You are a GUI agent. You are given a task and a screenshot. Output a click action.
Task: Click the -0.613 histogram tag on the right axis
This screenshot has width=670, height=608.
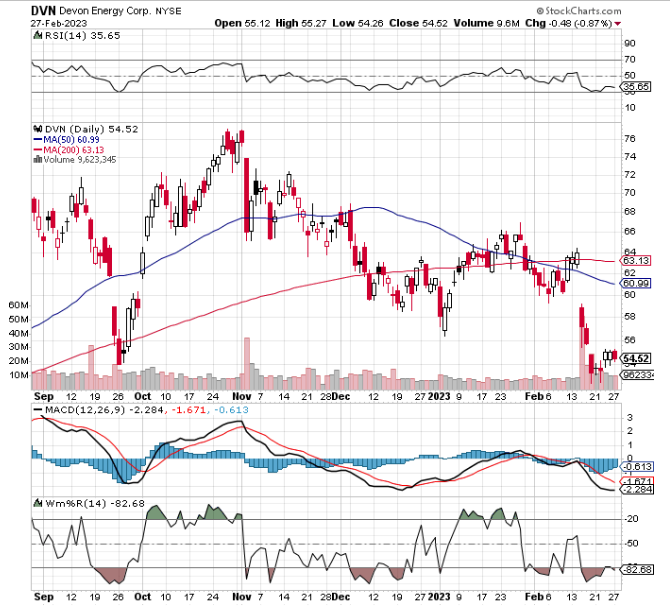(637, 467)
